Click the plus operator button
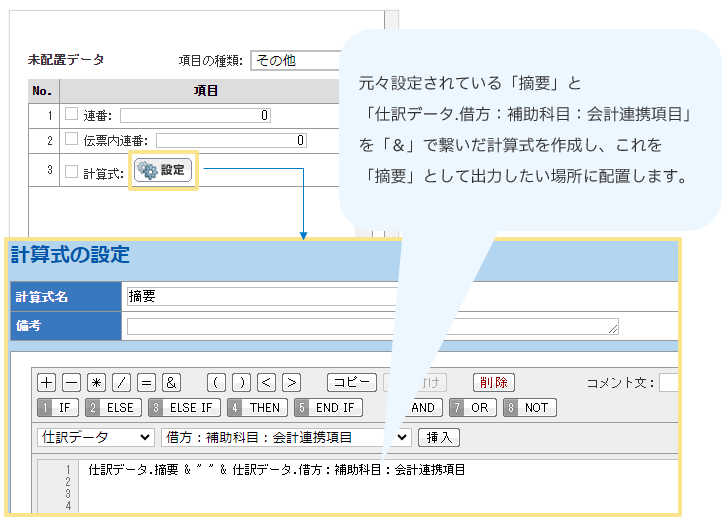 (46, 382)
